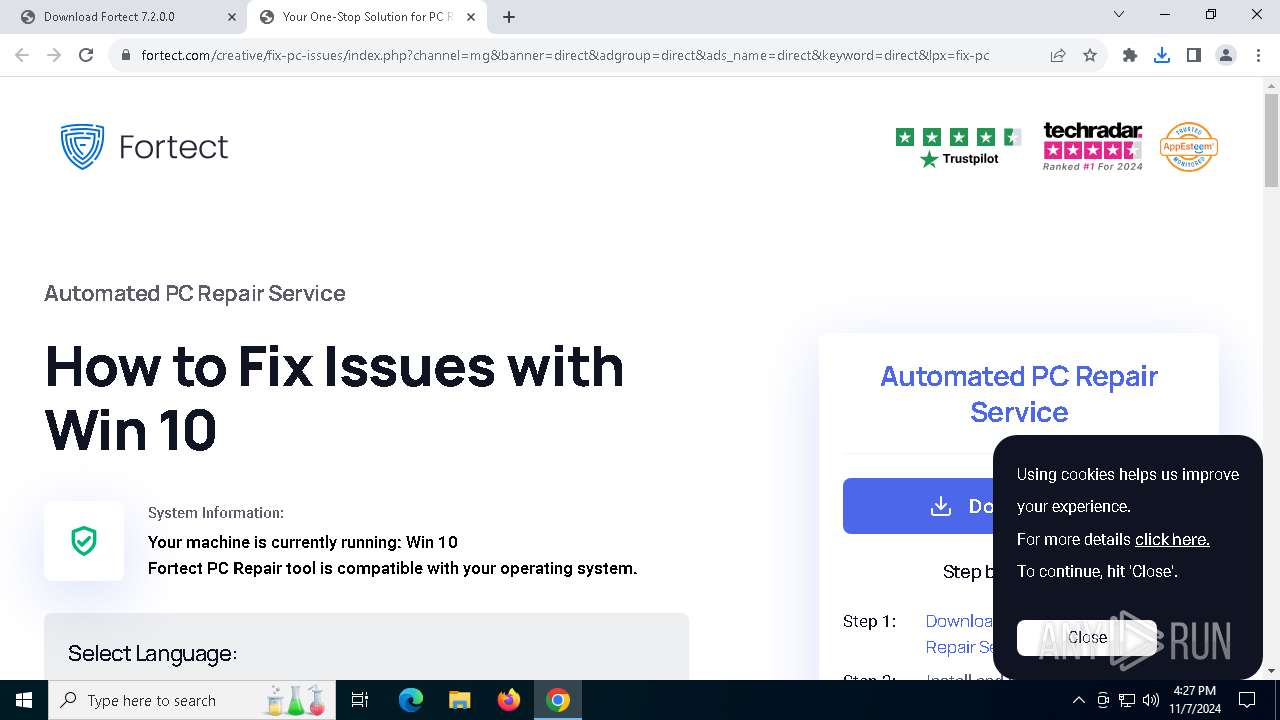Click 'How to Fix Issues with Win 10' heading
Image resolution: width=1280 pixels, height=720 pixels.
[x=334, y=398]
